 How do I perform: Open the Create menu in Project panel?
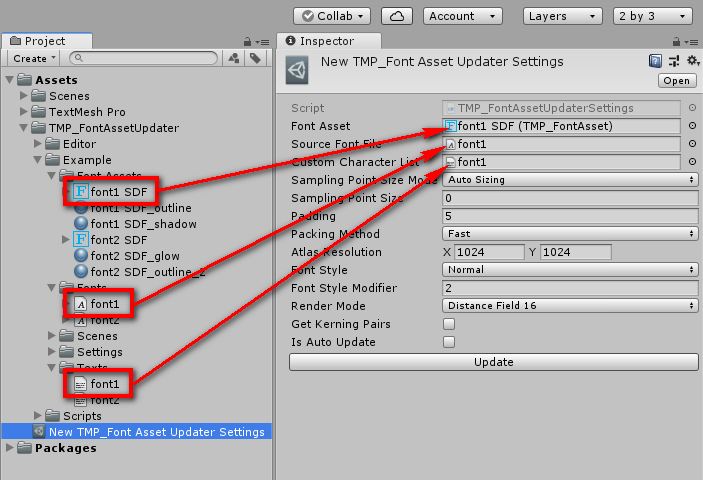point(34,59)
